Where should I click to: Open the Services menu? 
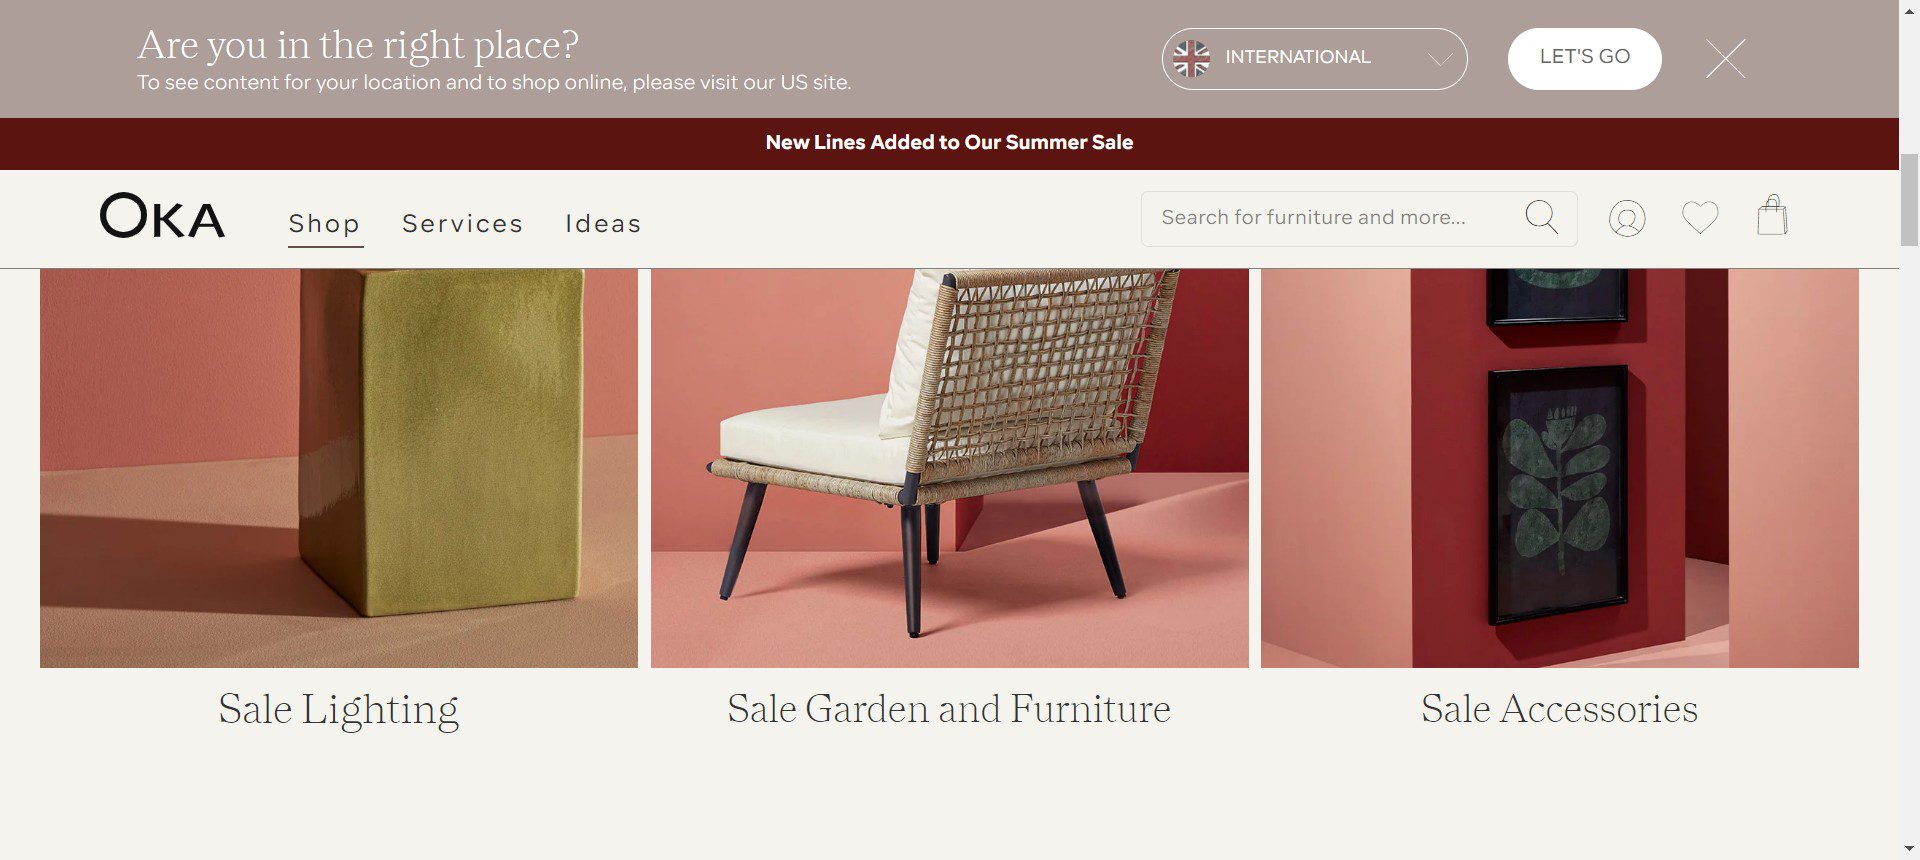coord(462,223)
